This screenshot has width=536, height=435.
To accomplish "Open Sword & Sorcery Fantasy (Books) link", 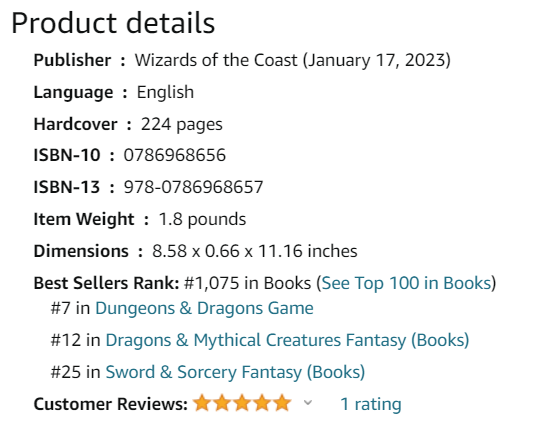I will pos(235,372).
